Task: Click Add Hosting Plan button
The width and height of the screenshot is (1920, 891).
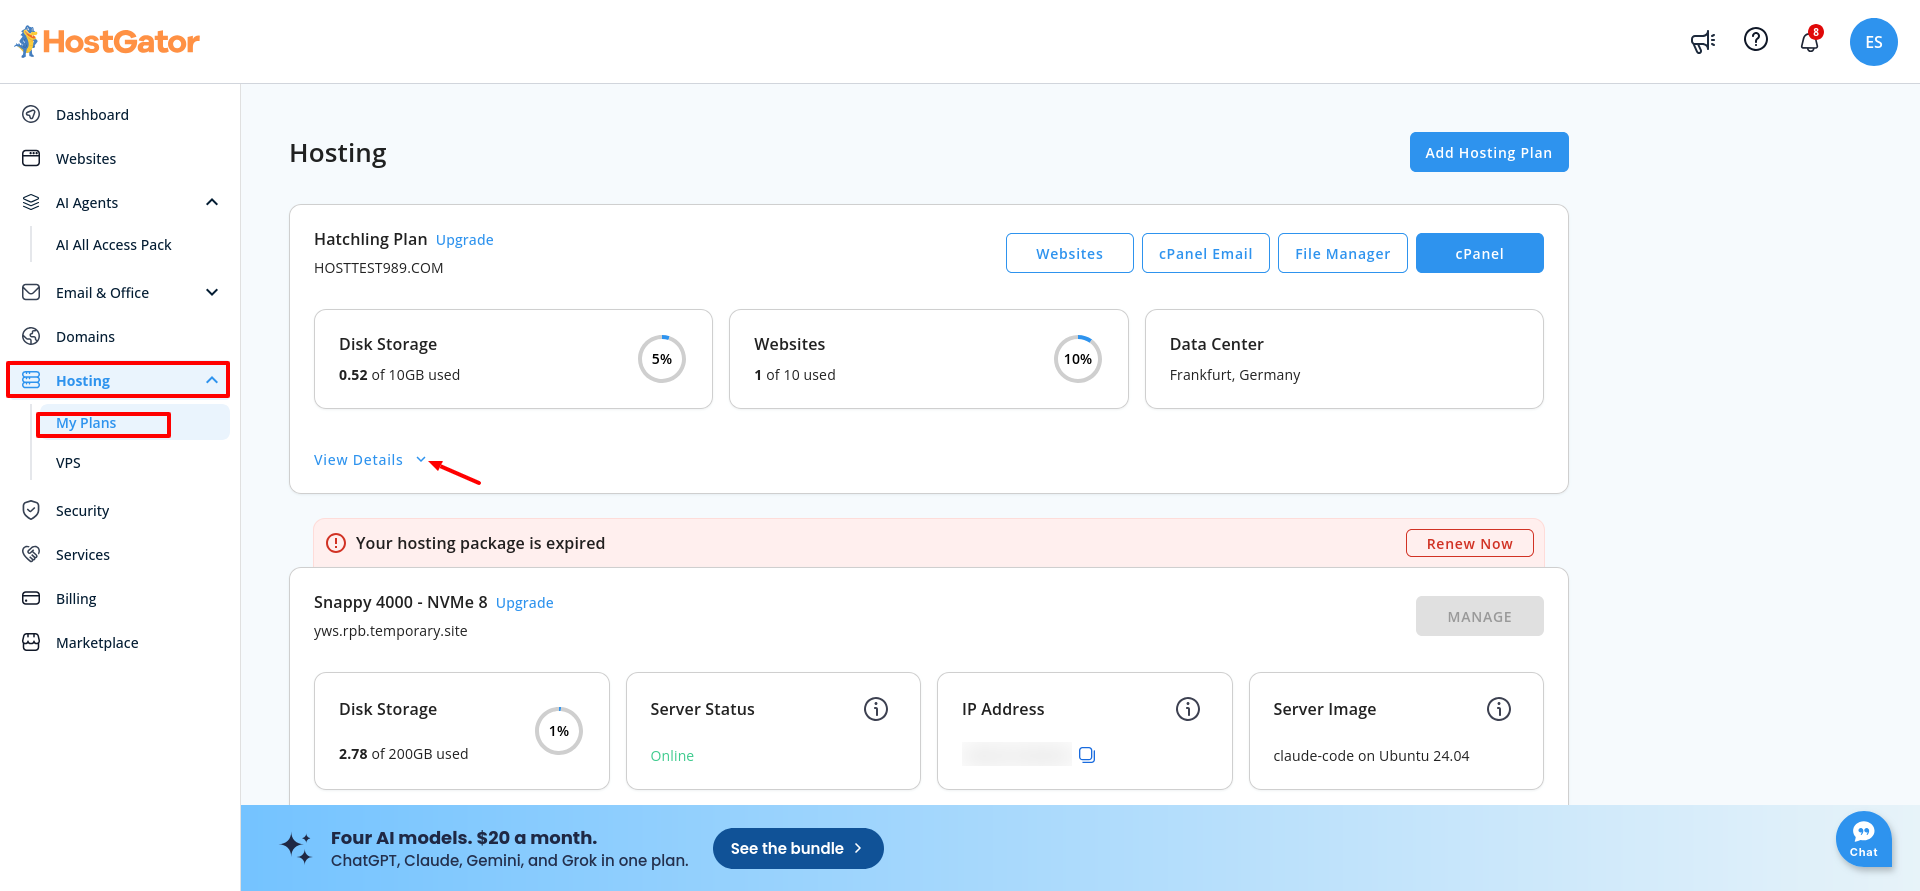Action: (1489, 152)
